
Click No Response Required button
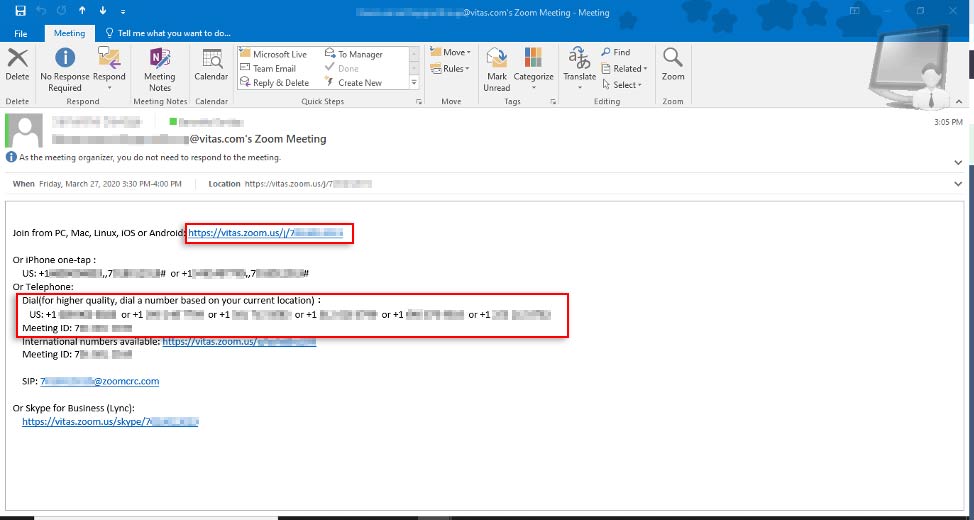65,70
